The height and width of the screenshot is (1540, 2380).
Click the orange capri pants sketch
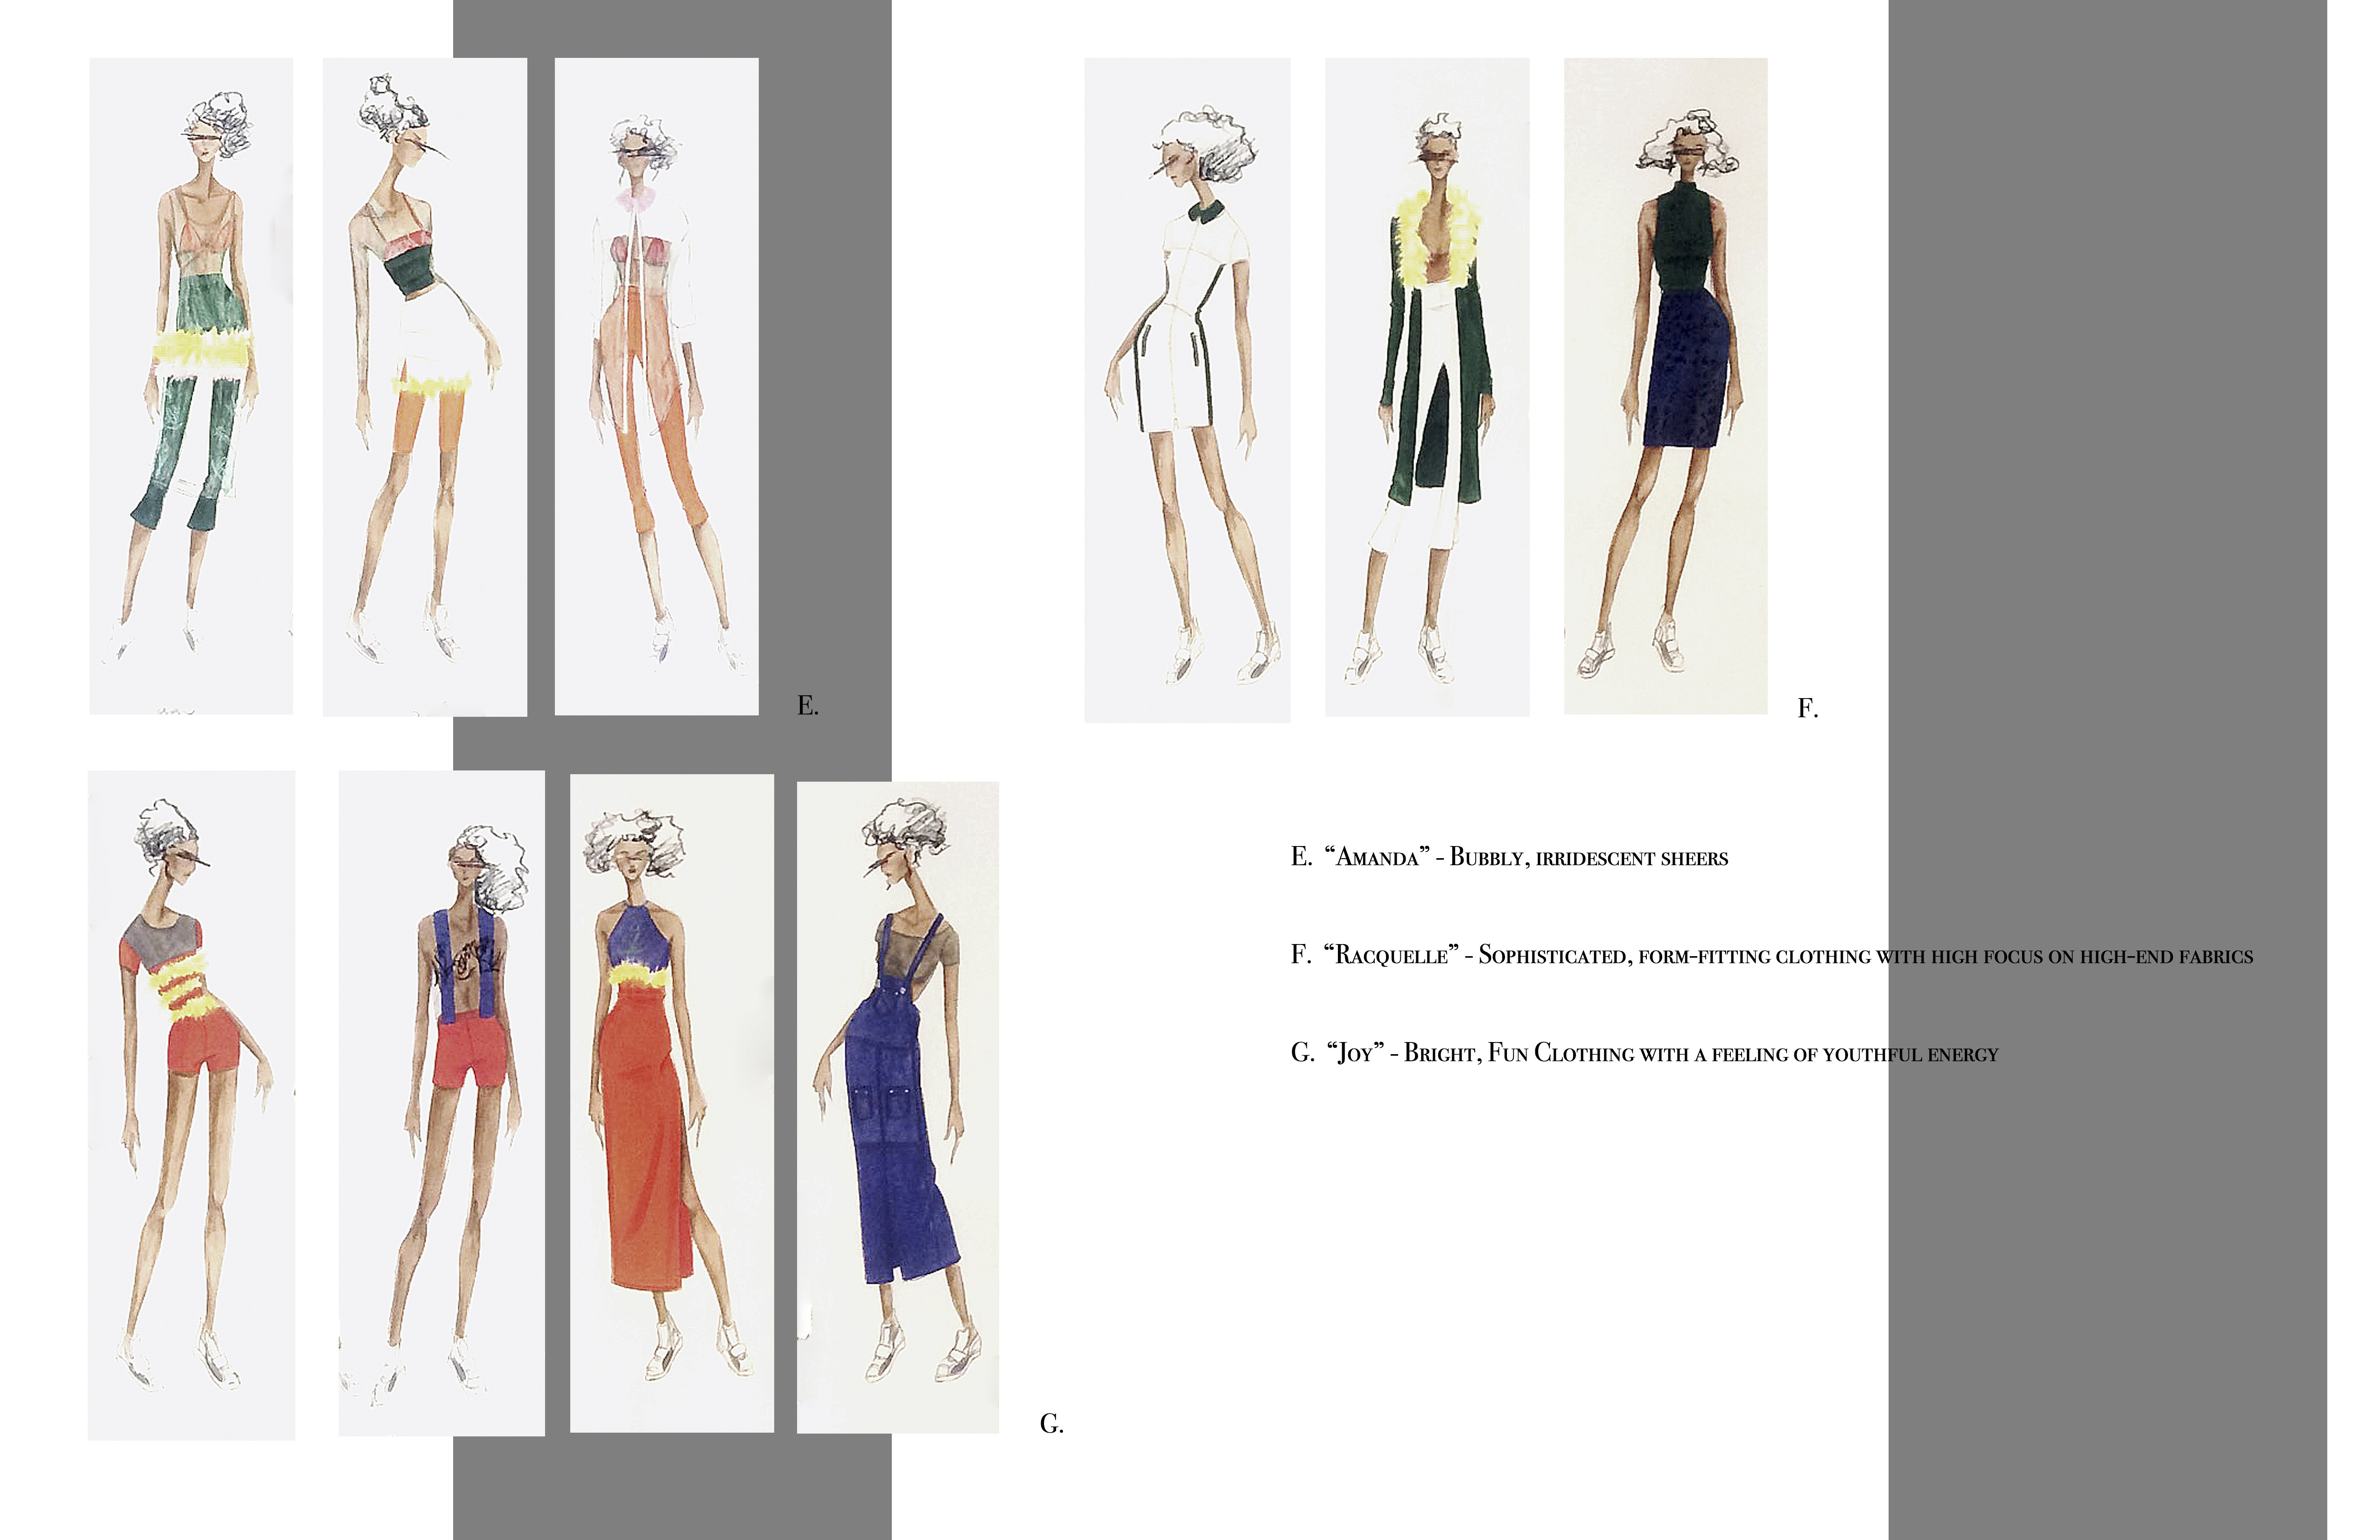point(656,386)
